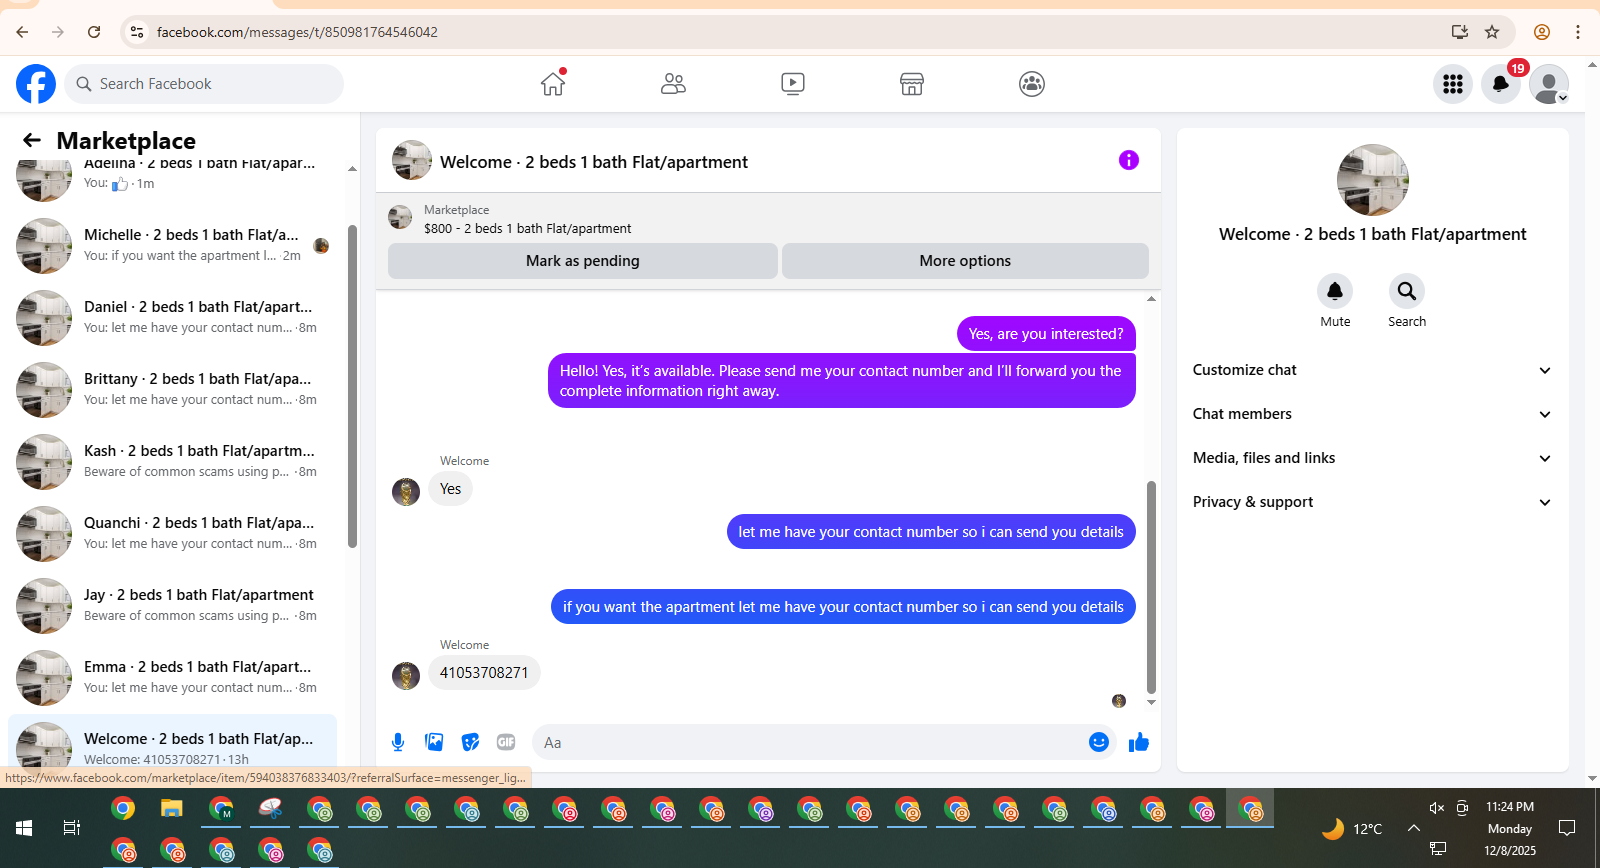This screenshot has height=868, width=1600.
Task: Open Windows Start menu
Action: click(24, 828)
